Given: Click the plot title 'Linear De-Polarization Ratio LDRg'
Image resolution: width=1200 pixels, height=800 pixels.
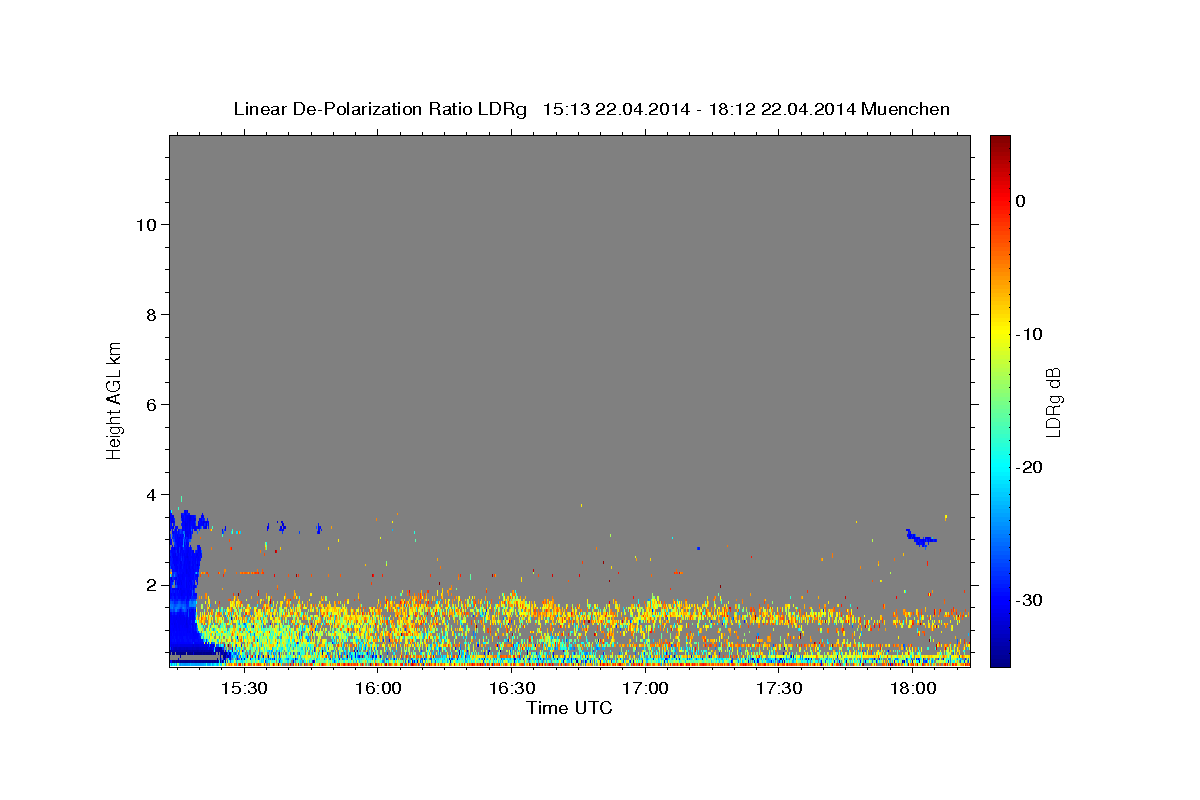Looking at the screenshot, I should [x=380, y=109].
